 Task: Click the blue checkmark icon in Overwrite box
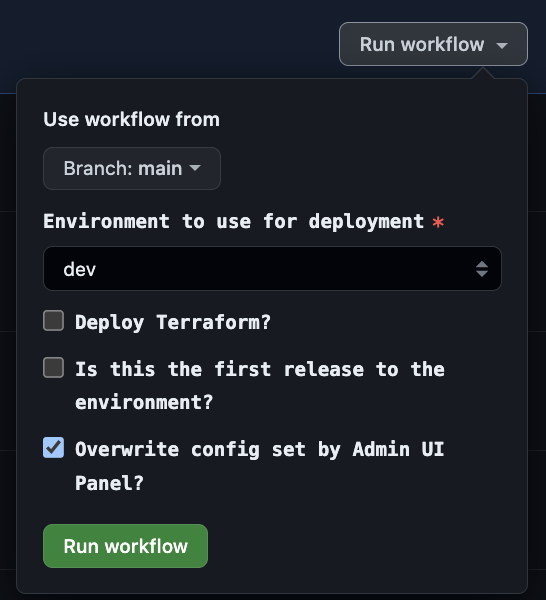(54, 447)
